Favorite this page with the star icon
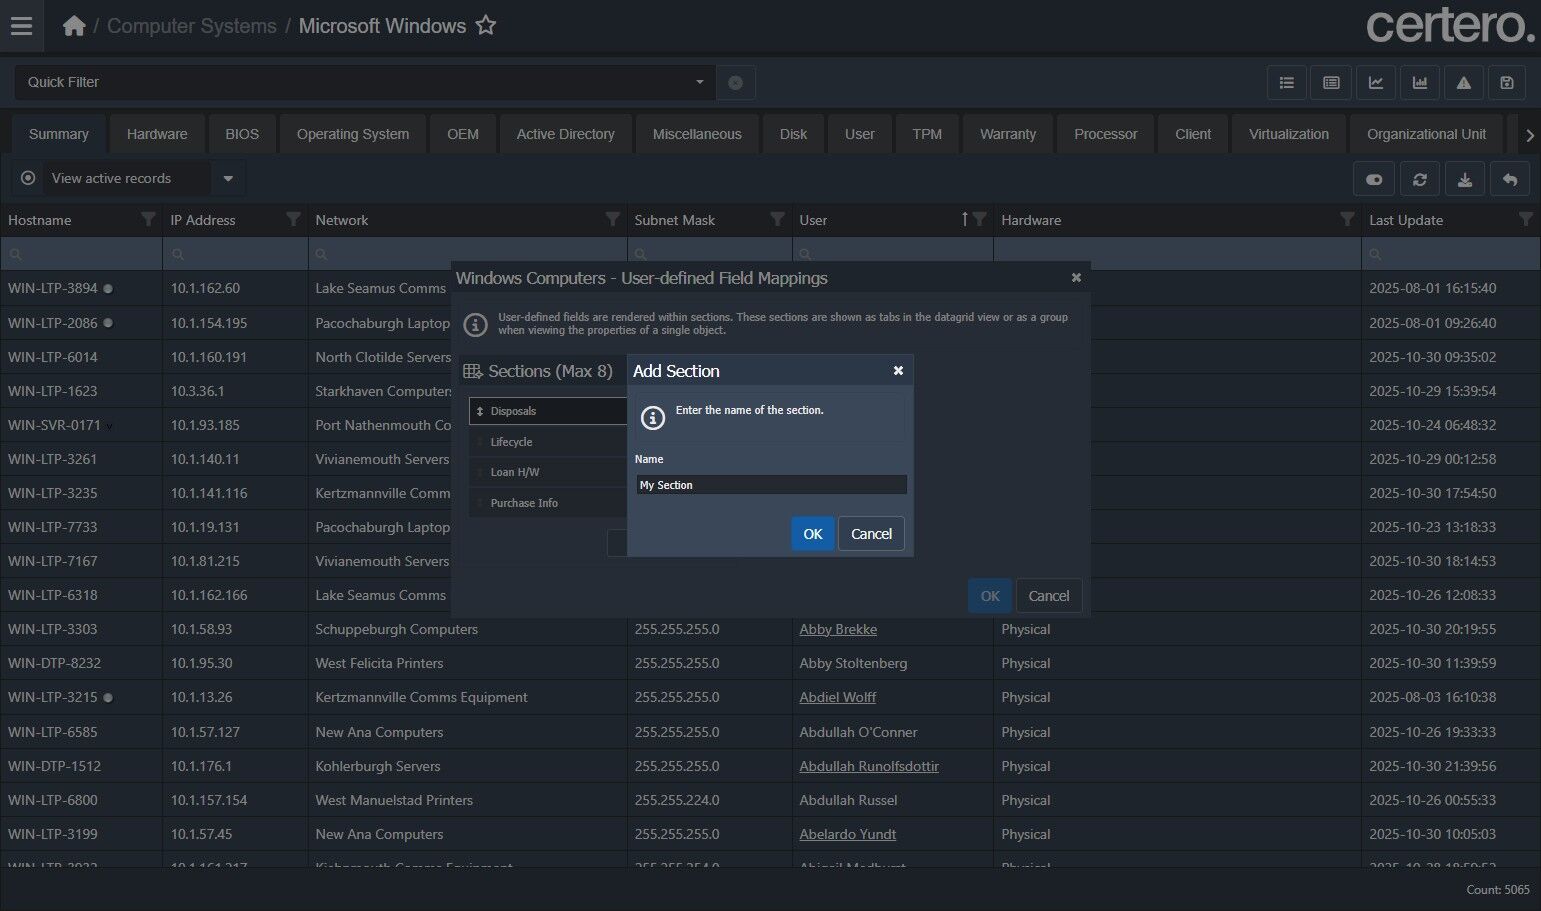This screenshot has height=911, width=1541. coord(486,26)
